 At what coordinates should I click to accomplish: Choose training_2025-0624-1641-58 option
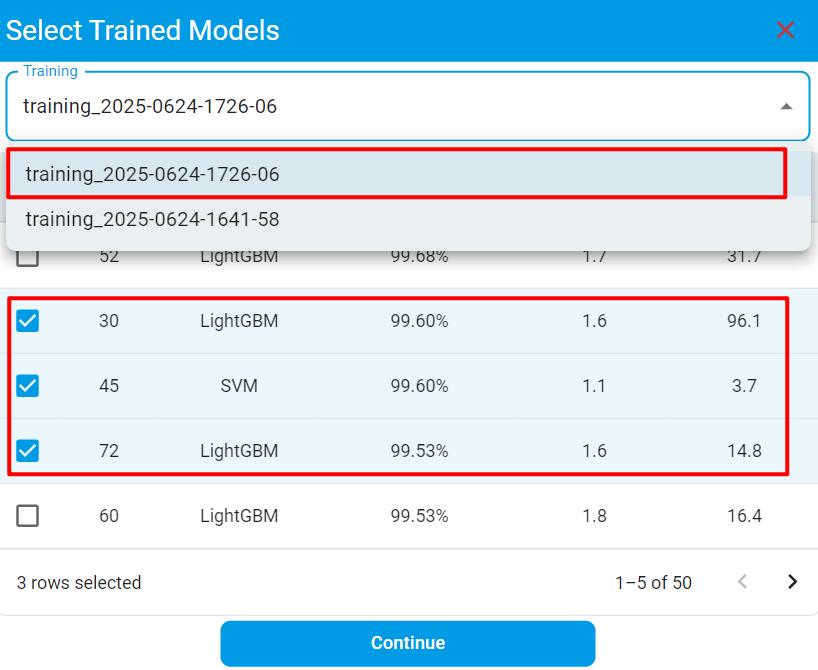[152, 219]
